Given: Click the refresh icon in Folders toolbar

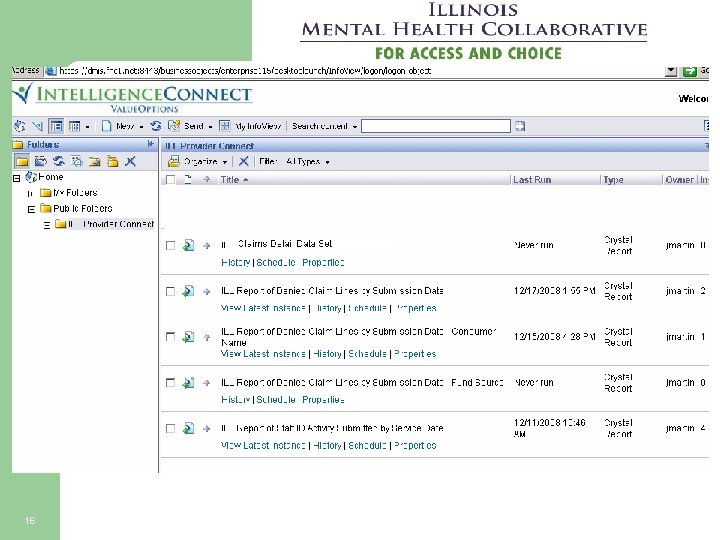Looking at the screenshot, I should point(58,161).
